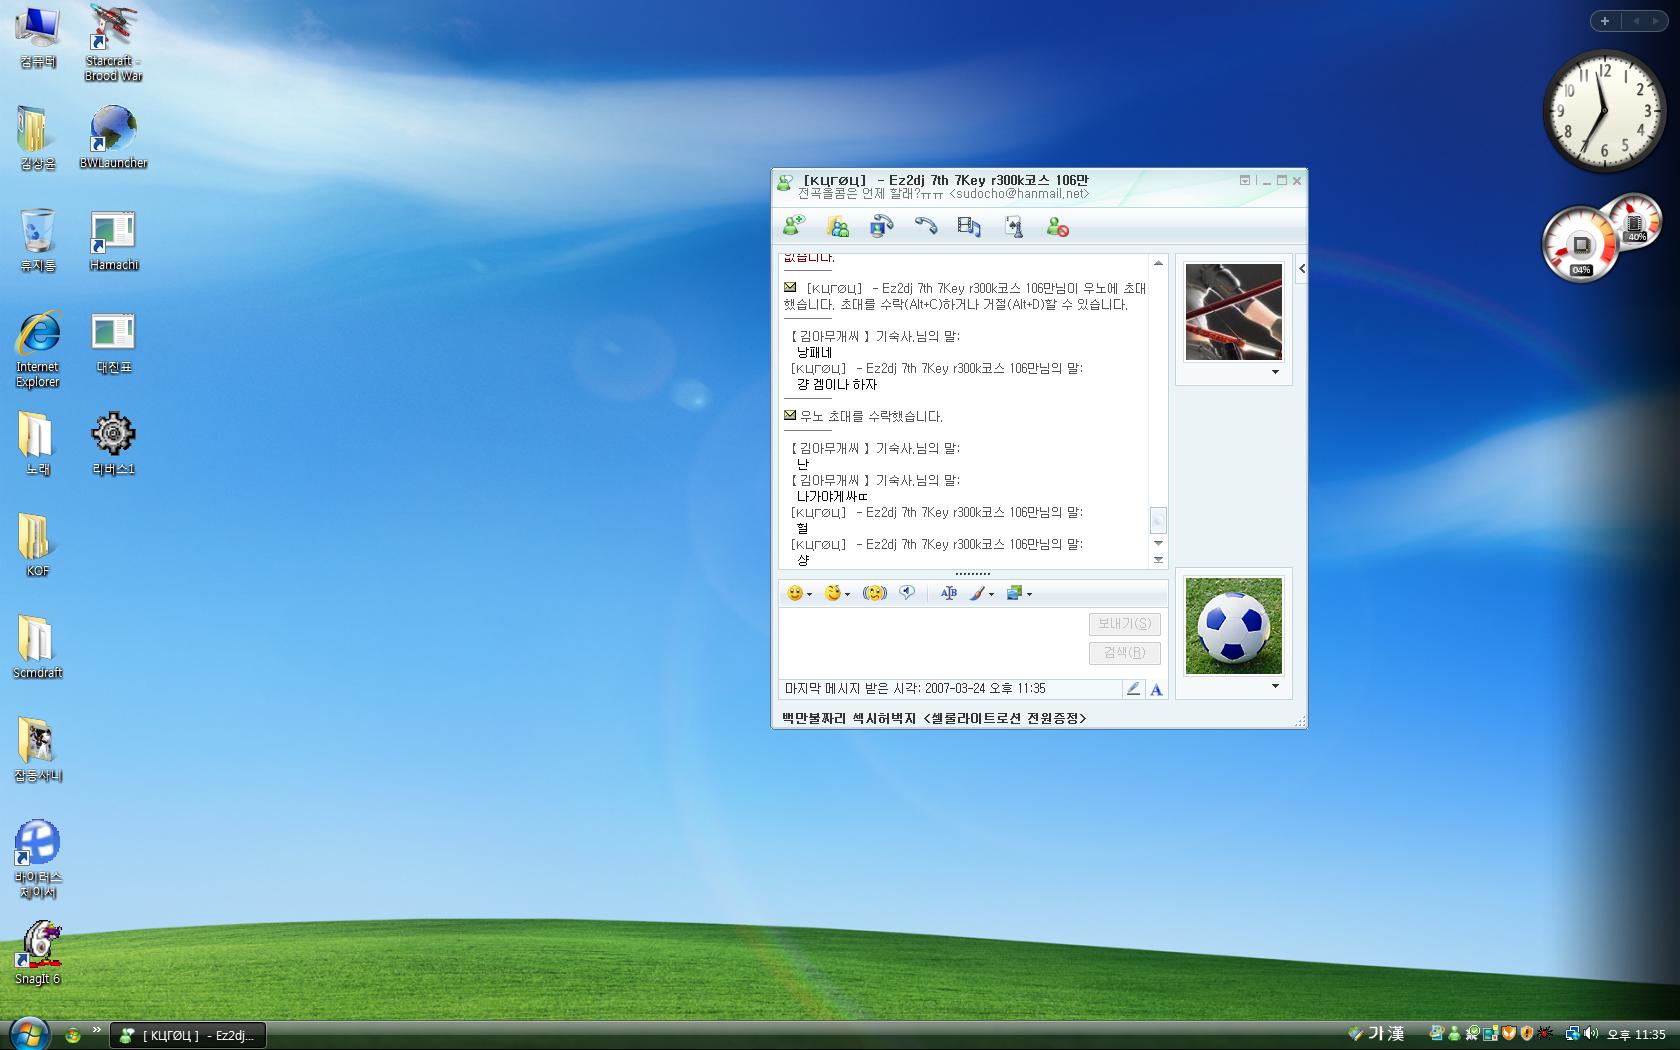This screenshot has width=1680, height=1050.
Task: Invite someone to this conversation icon
Action: coord(793,227)
